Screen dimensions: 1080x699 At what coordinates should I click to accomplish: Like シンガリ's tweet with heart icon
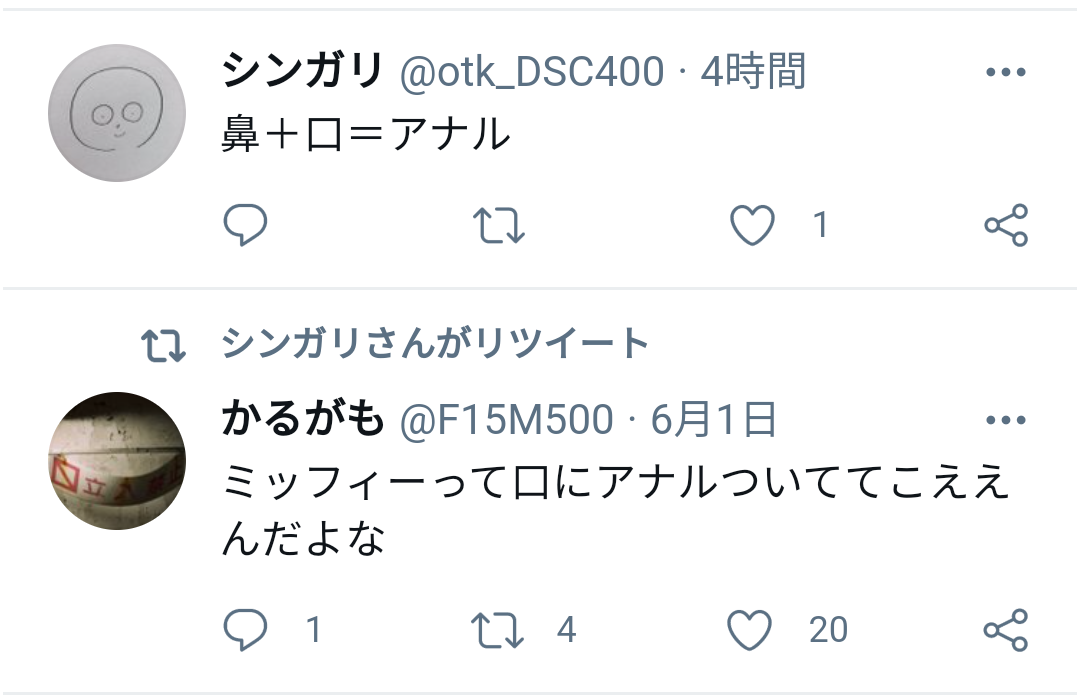coord(752,225)
